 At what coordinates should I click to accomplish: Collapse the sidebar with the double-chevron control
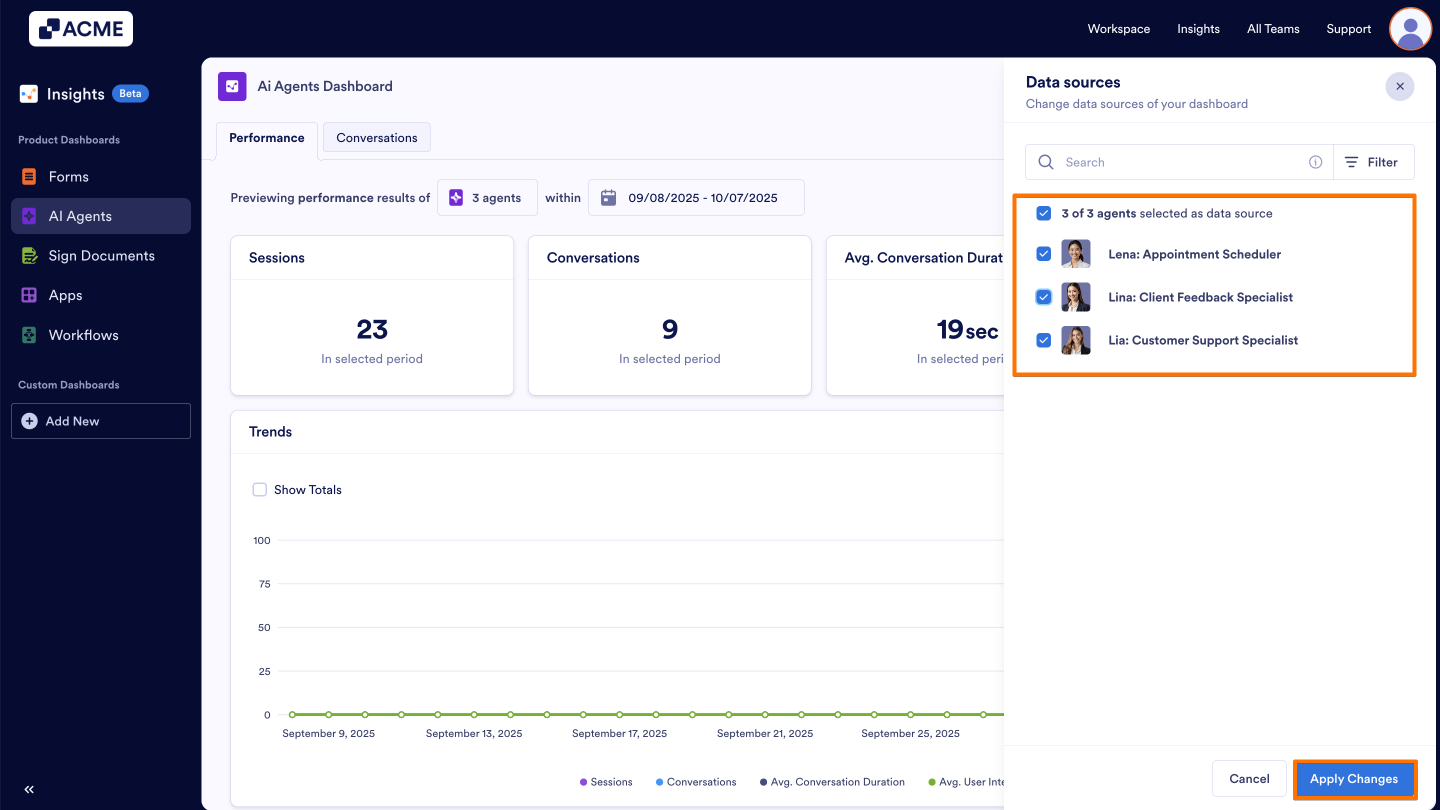[28, 789]
